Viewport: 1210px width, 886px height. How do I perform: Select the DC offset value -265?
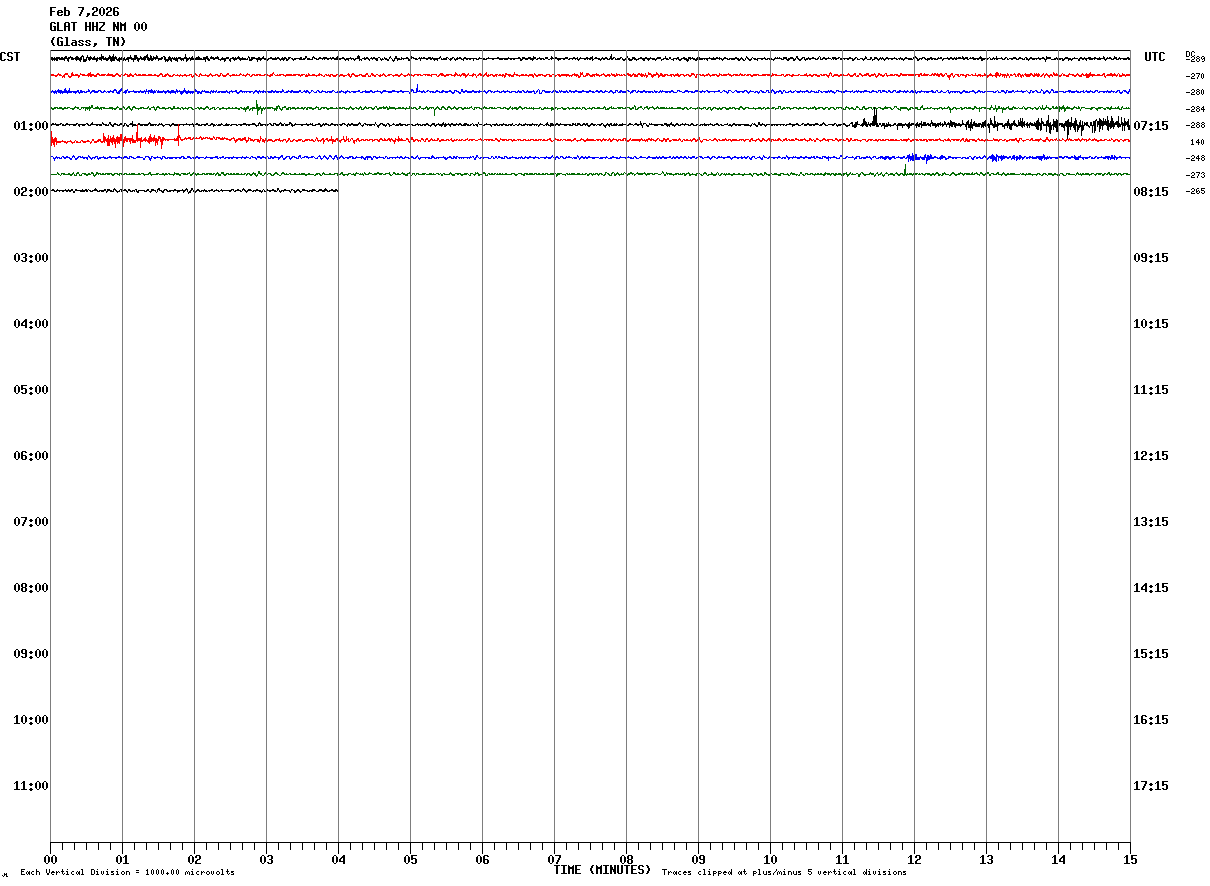tap(1195, 191)
